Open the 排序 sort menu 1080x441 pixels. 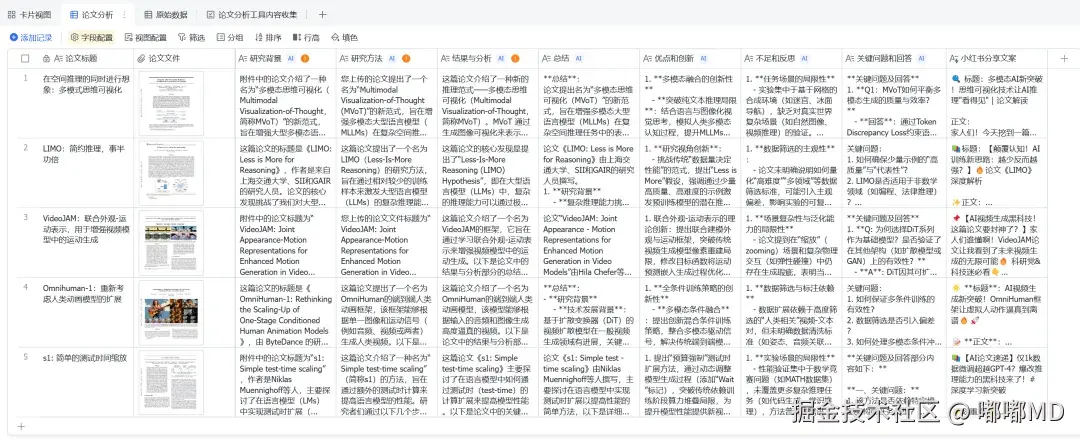(x=268, y=37)
